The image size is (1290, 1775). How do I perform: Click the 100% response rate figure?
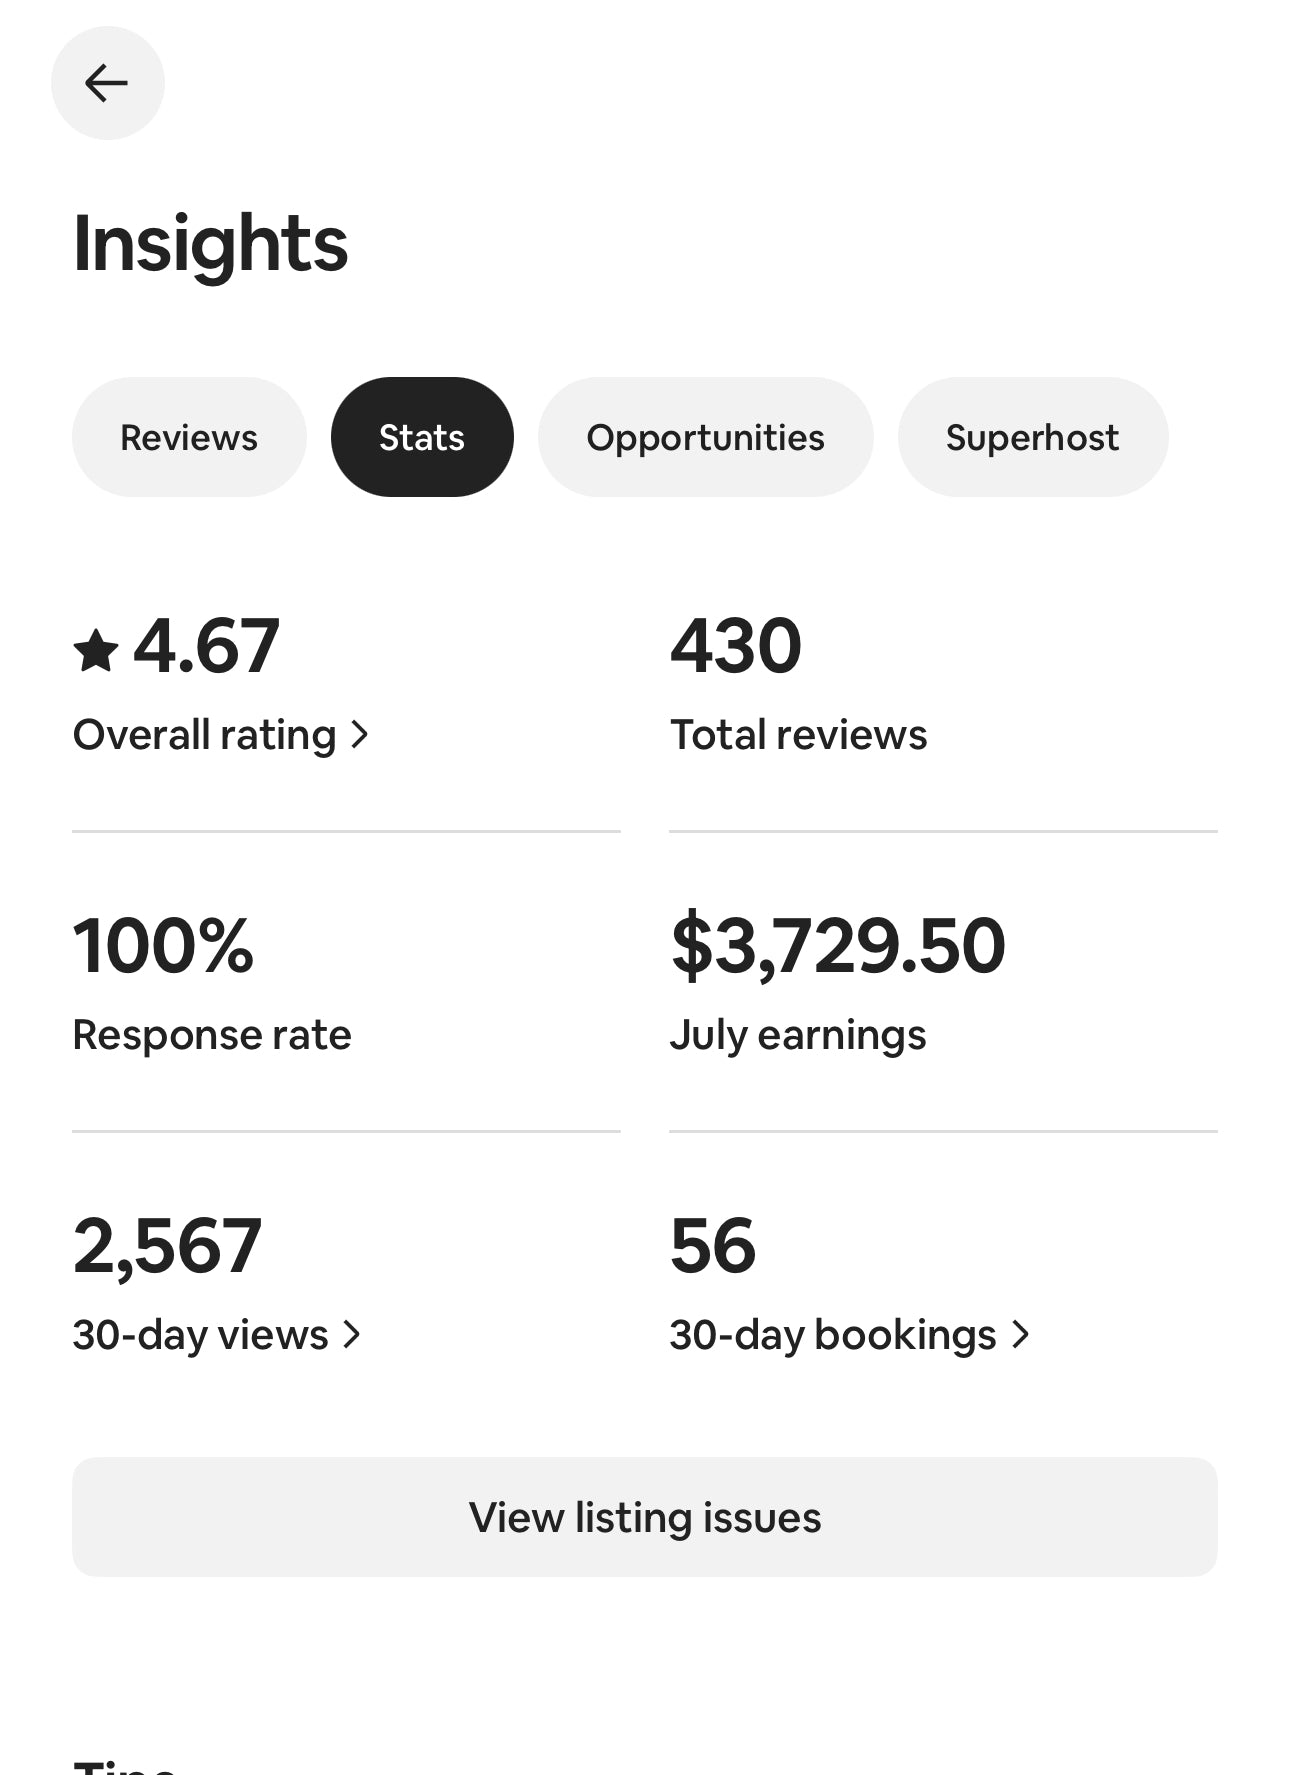pyautogui.click(x=163, y=946)
